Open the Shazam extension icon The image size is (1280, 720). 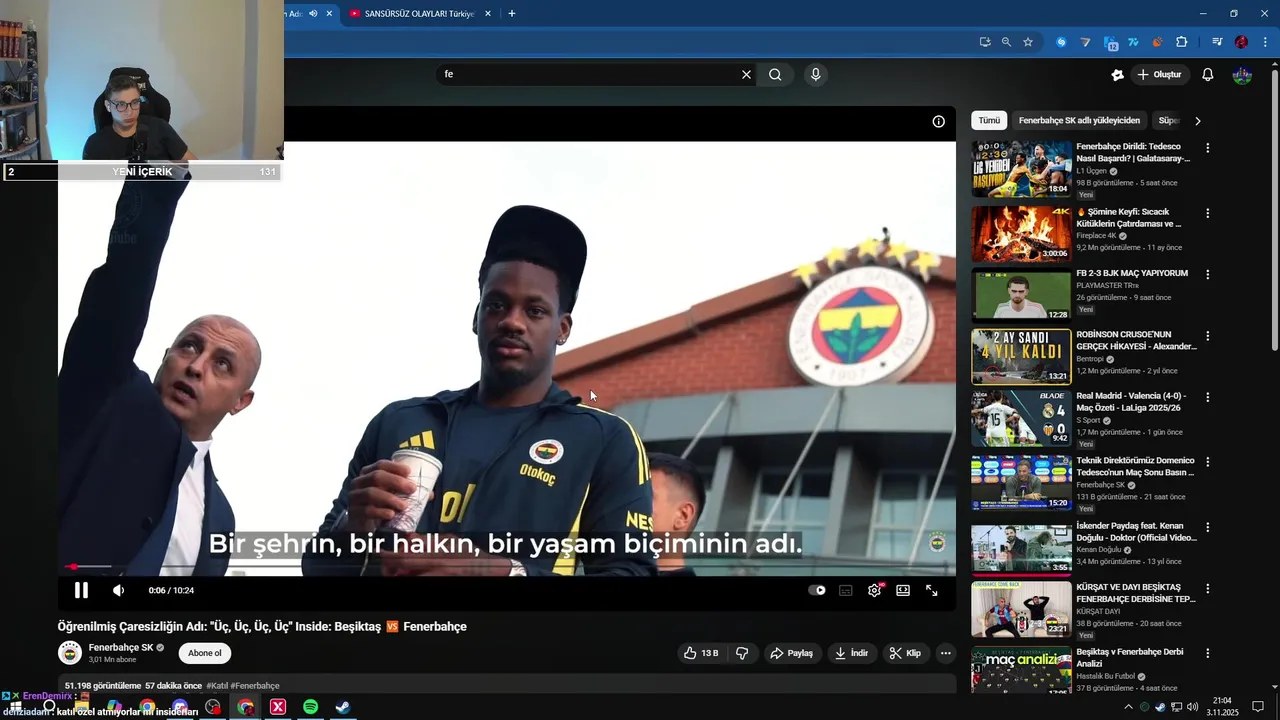1061,42
